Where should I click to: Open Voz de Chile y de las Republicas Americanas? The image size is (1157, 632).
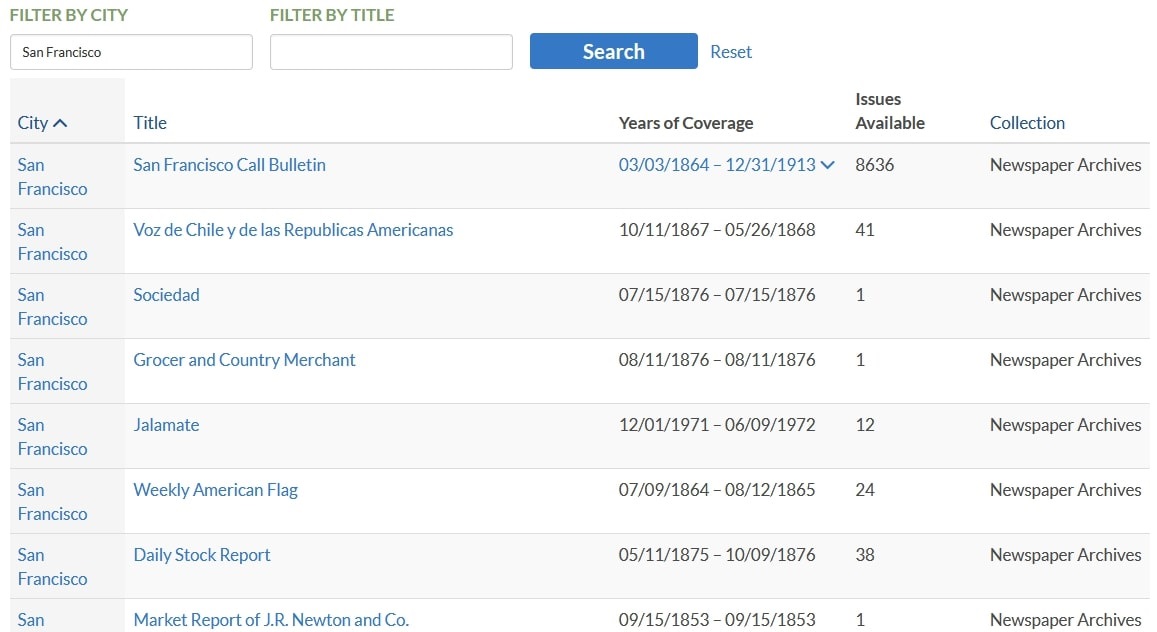coord(293,230)
